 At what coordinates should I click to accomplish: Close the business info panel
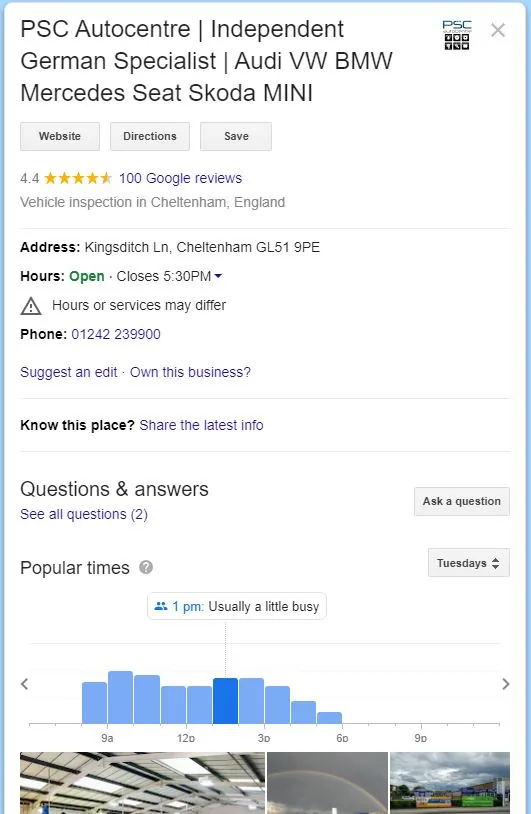click(x=498, y=31)
